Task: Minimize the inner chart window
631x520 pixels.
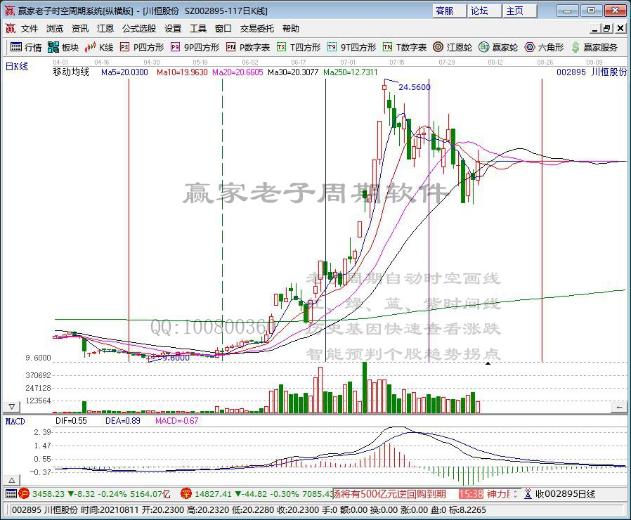Action: [595, 29]
